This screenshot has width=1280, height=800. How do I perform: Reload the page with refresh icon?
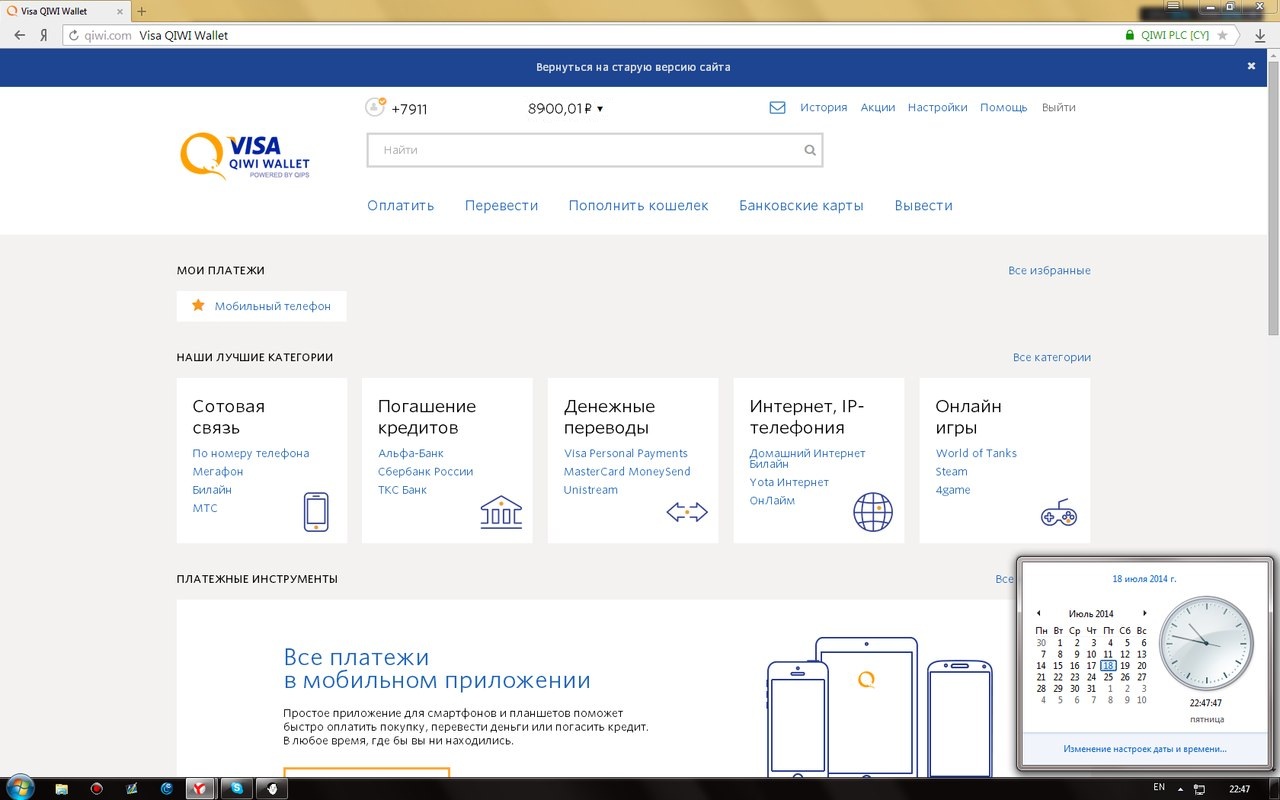73,35
